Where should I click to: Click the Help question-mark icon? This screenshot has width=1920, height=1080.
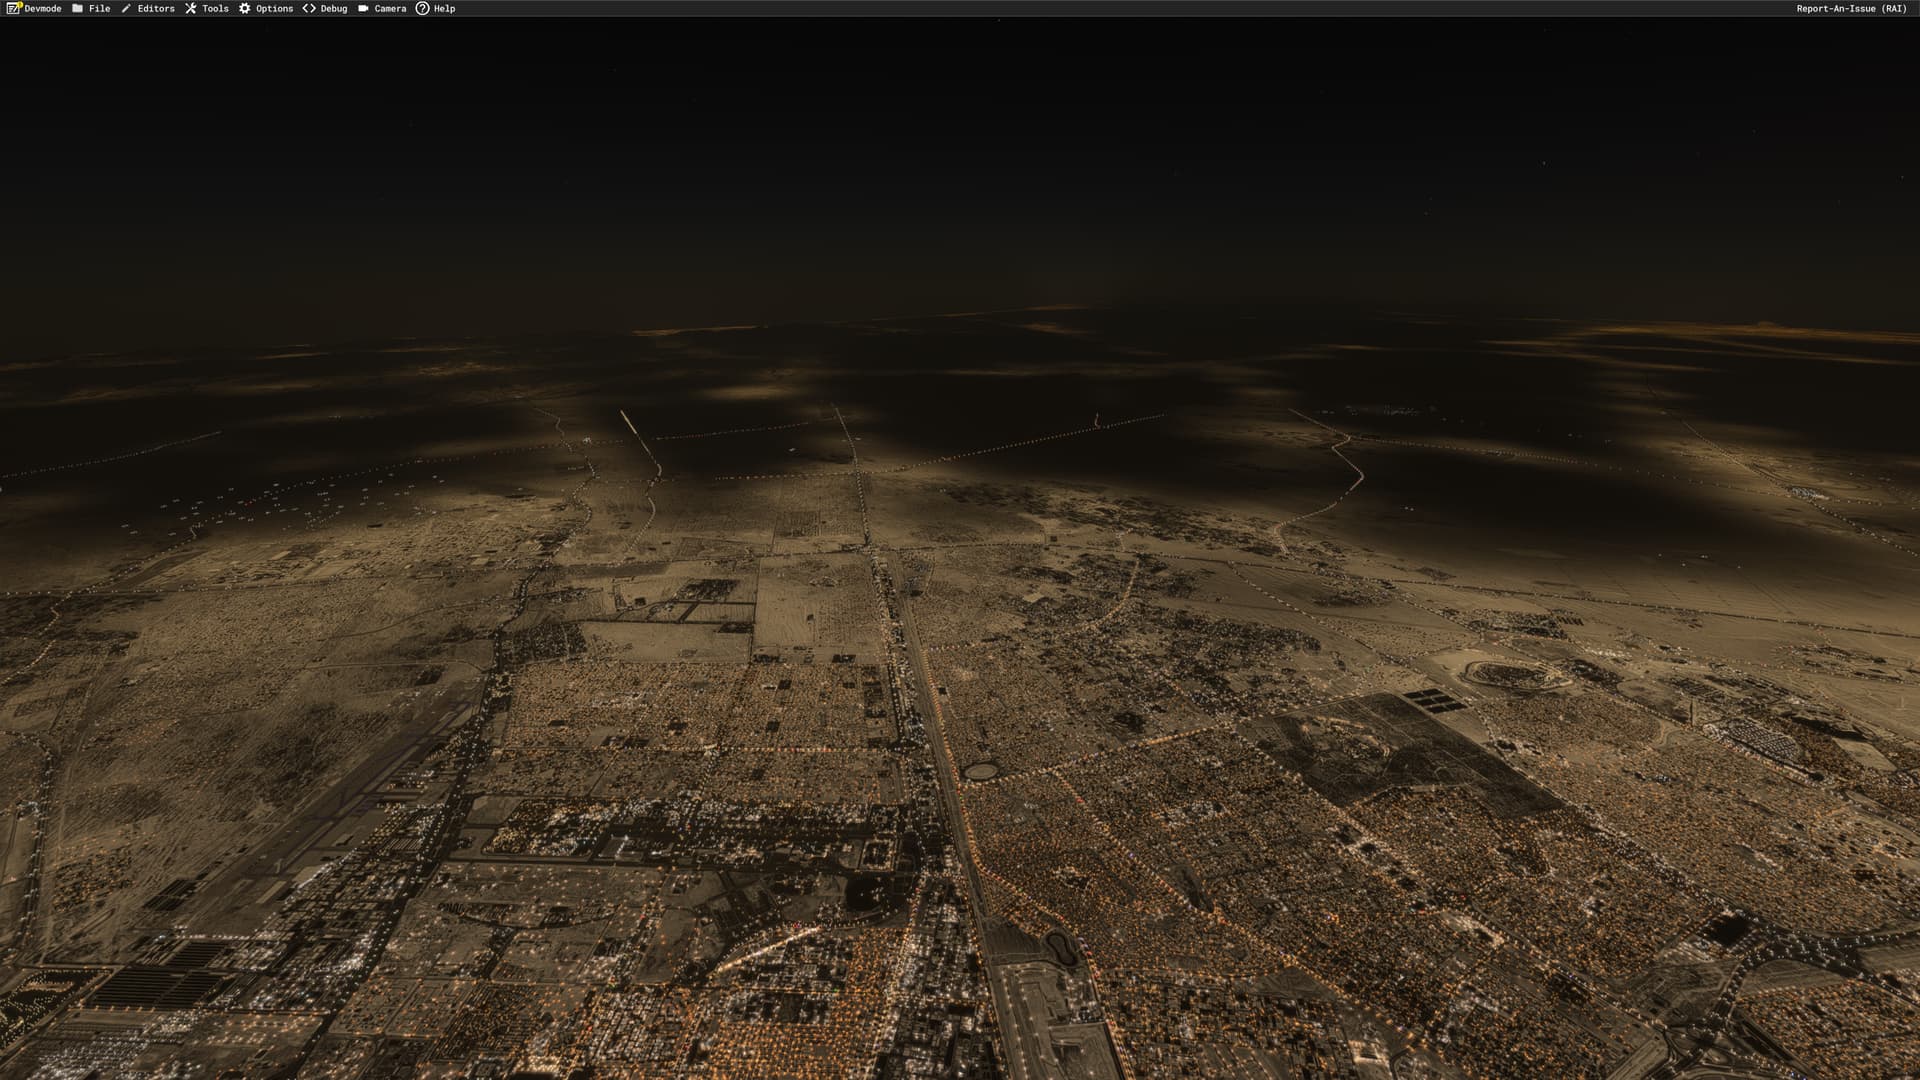point(422,8)
